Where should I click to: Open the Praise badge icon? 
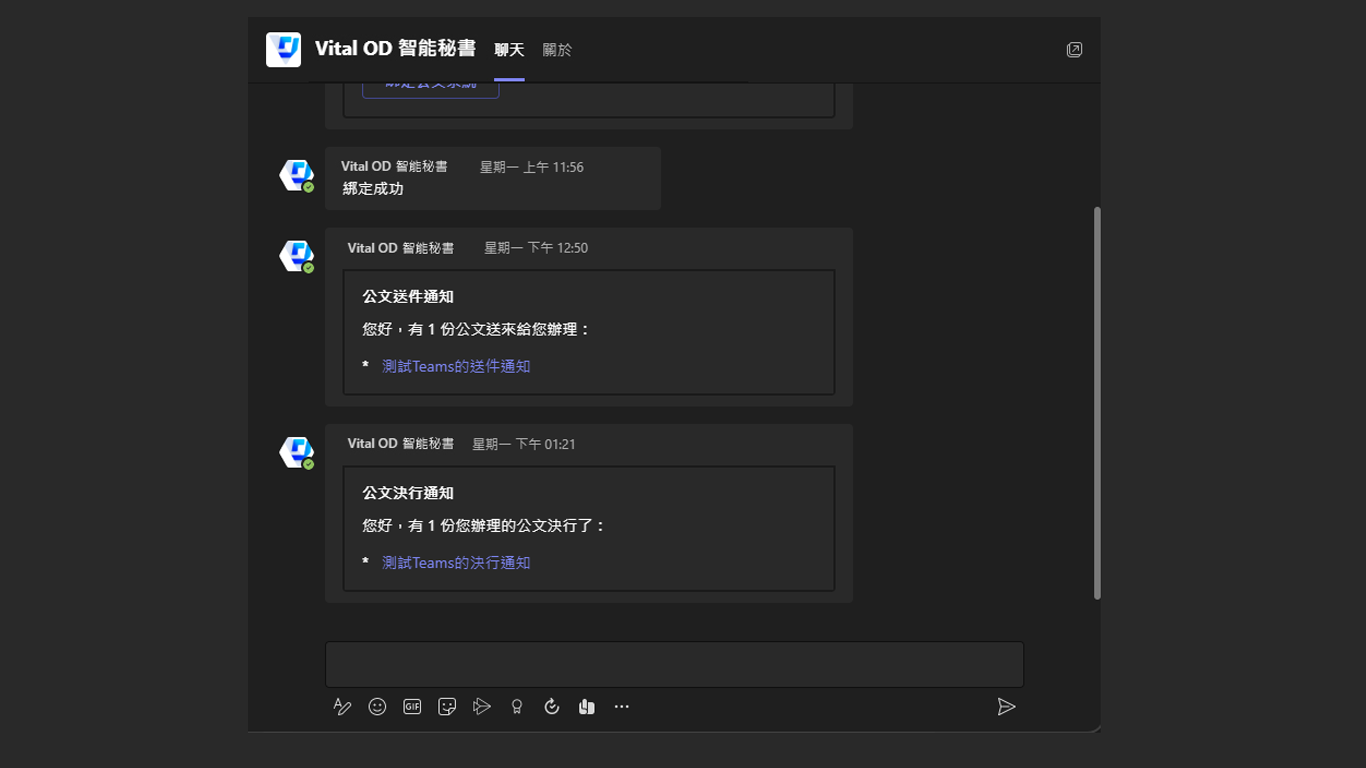pyautogui.click(x=517, y=707)
